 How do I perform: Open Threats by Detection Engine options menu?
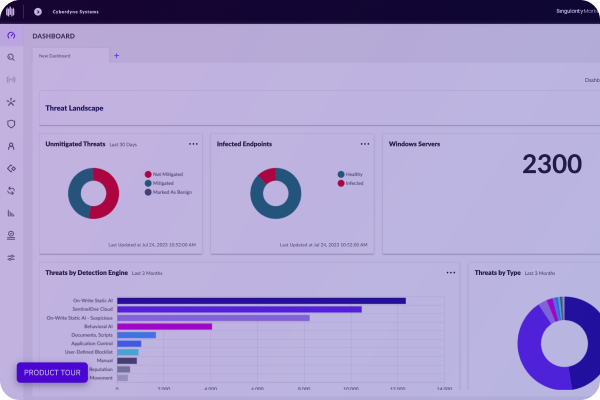[450, 272]
